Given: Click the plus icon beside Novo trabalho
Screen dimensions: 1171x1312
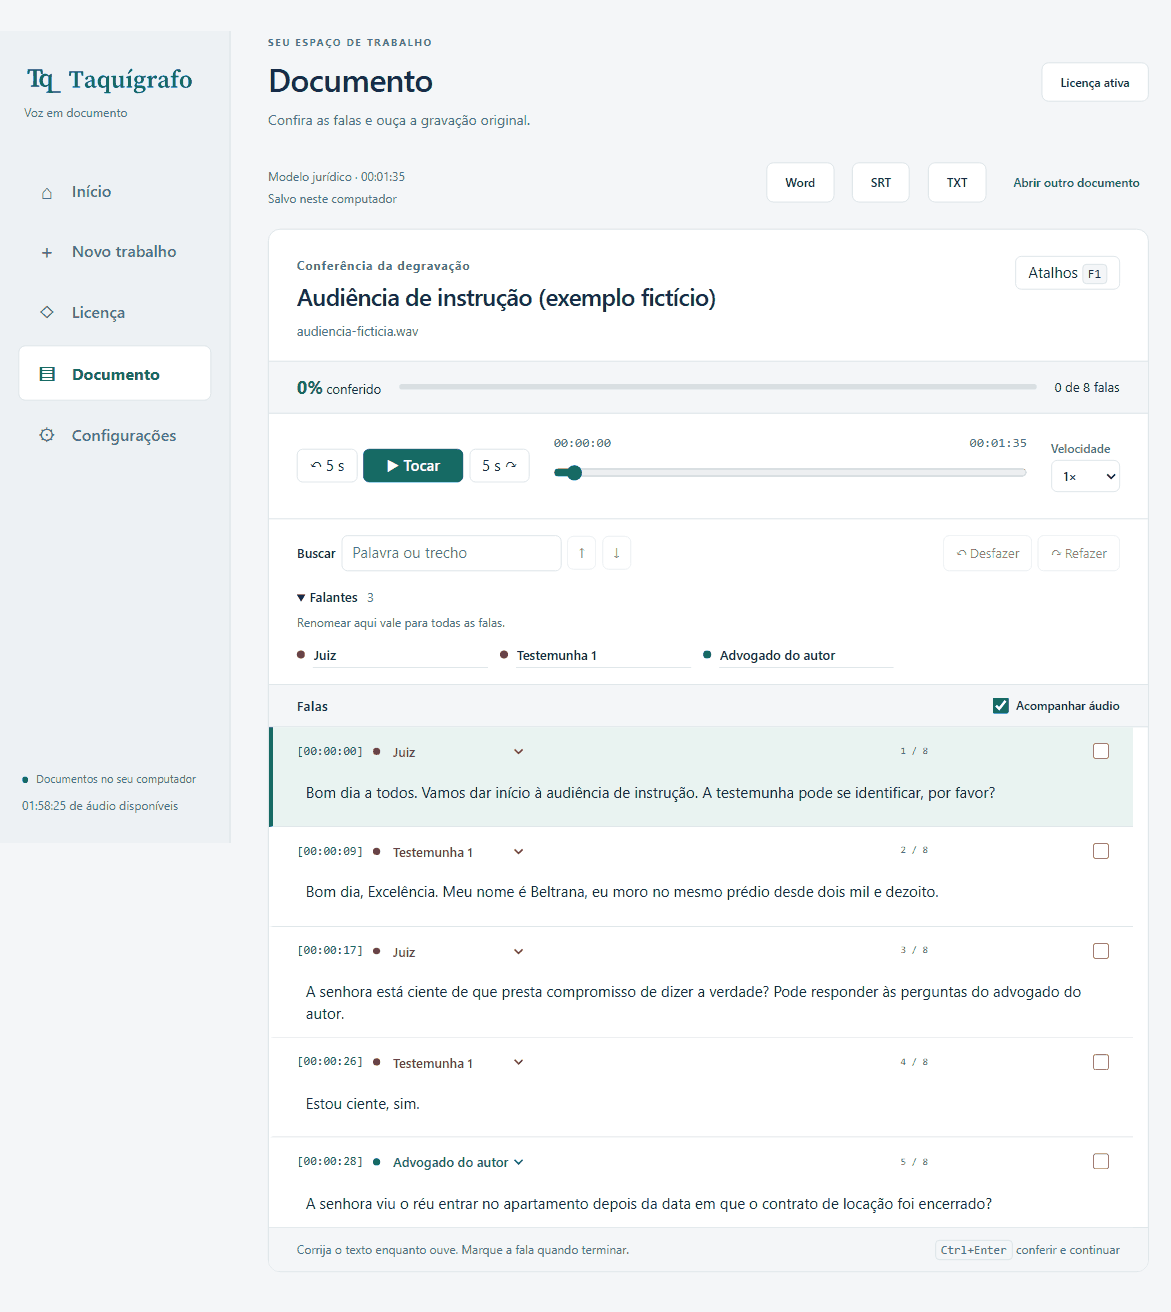Looking at the screenshot, I should pos(47,253).
